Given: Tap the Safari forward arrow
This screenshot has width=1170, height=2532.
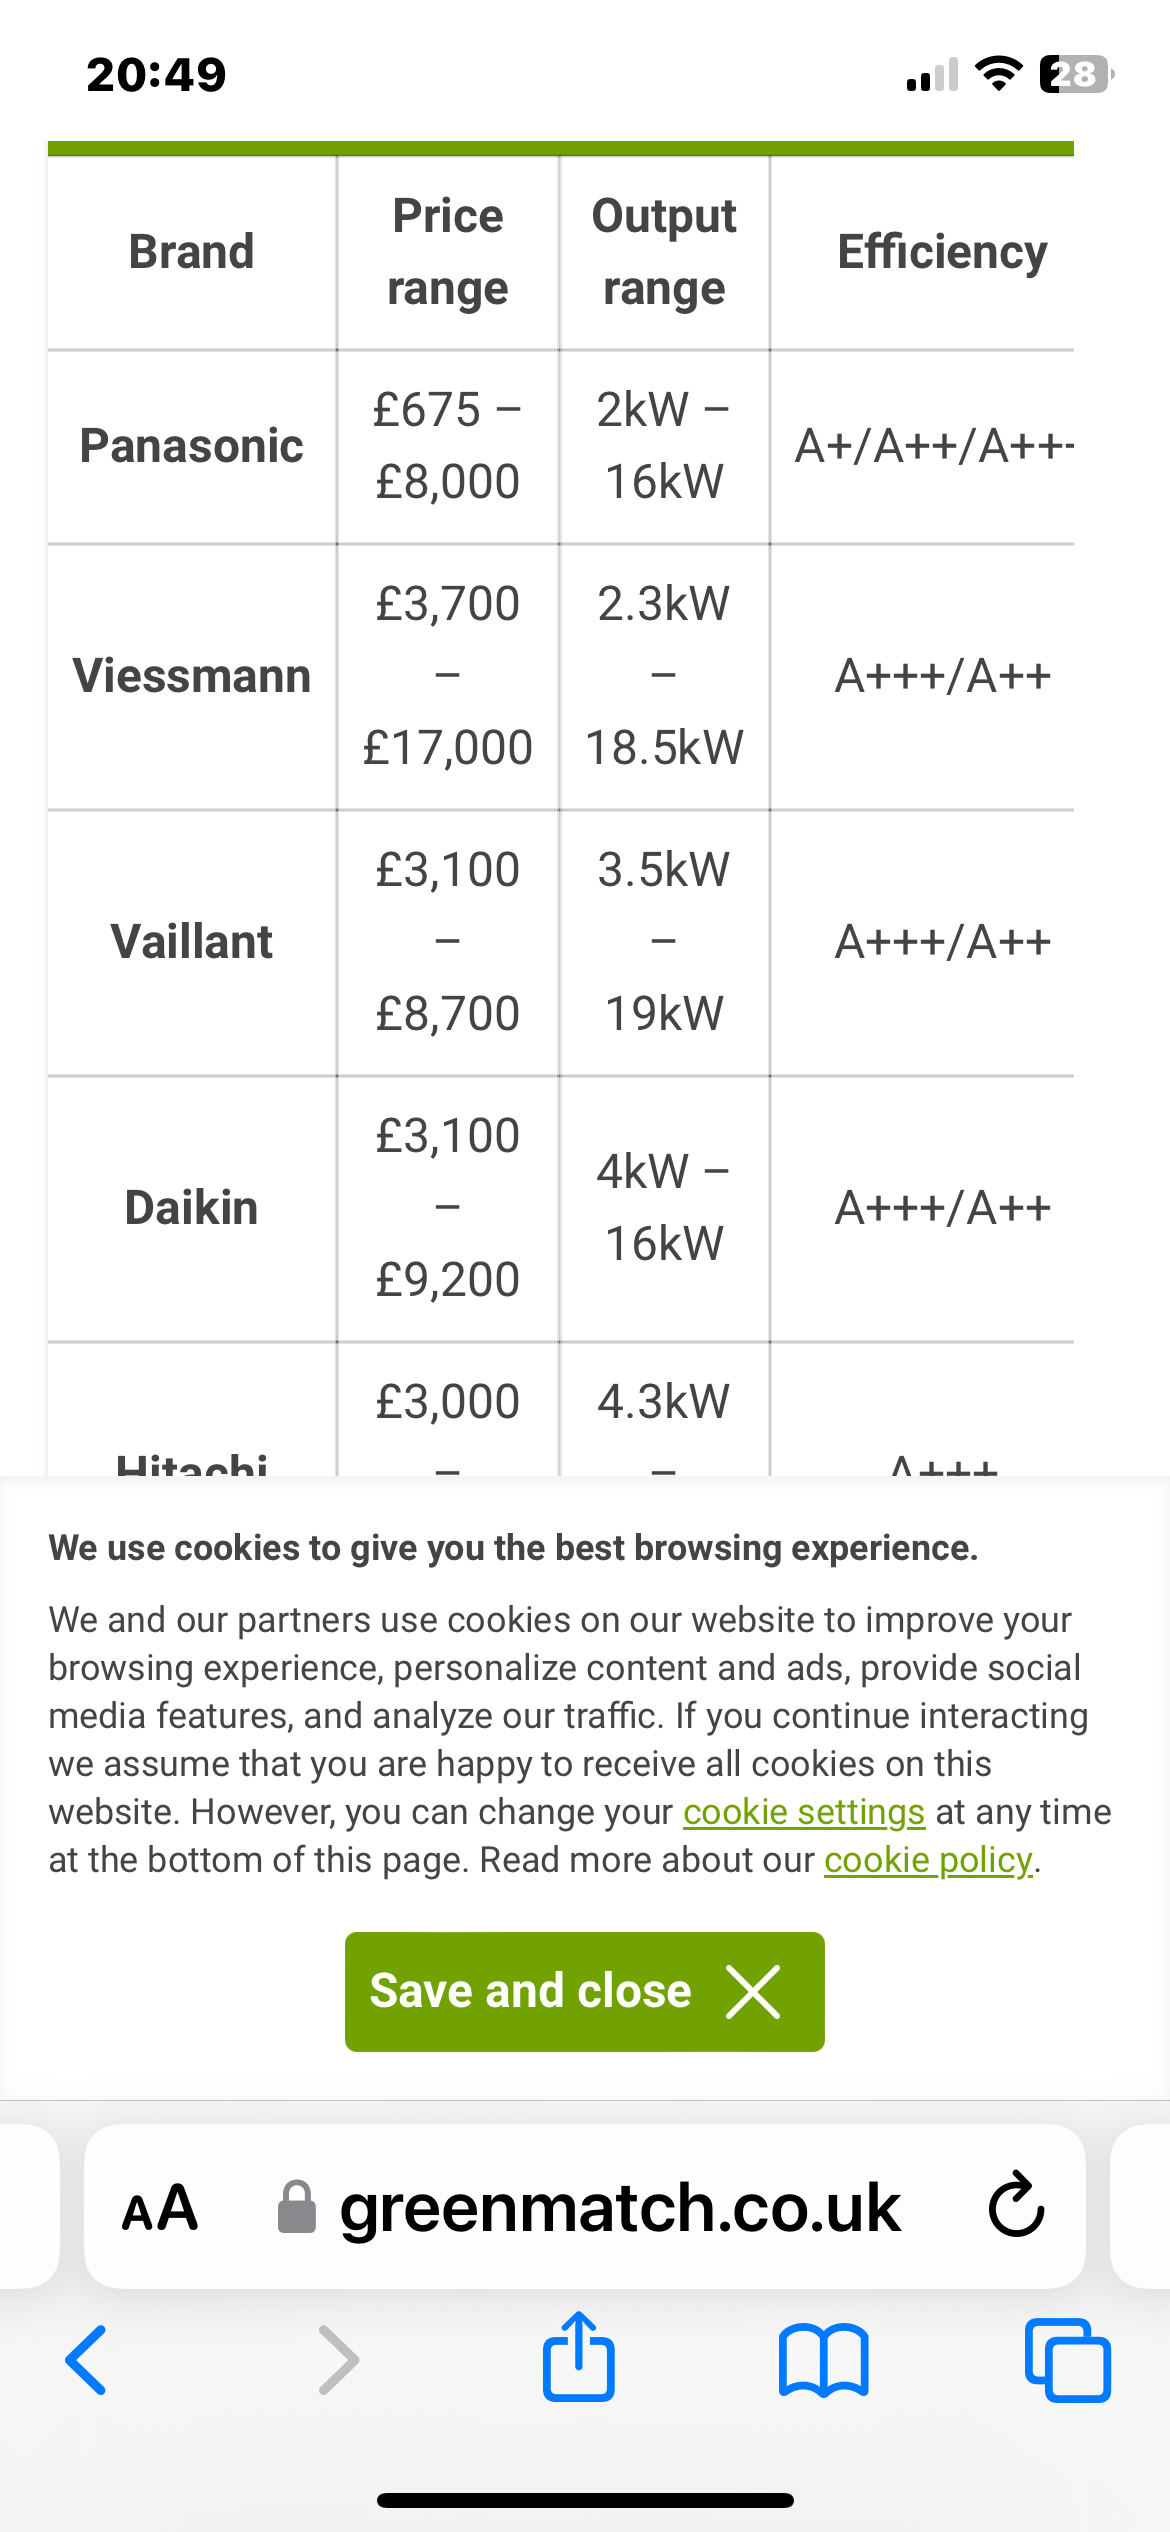Looking at the screenshot, I should [x=338, y=2360].
